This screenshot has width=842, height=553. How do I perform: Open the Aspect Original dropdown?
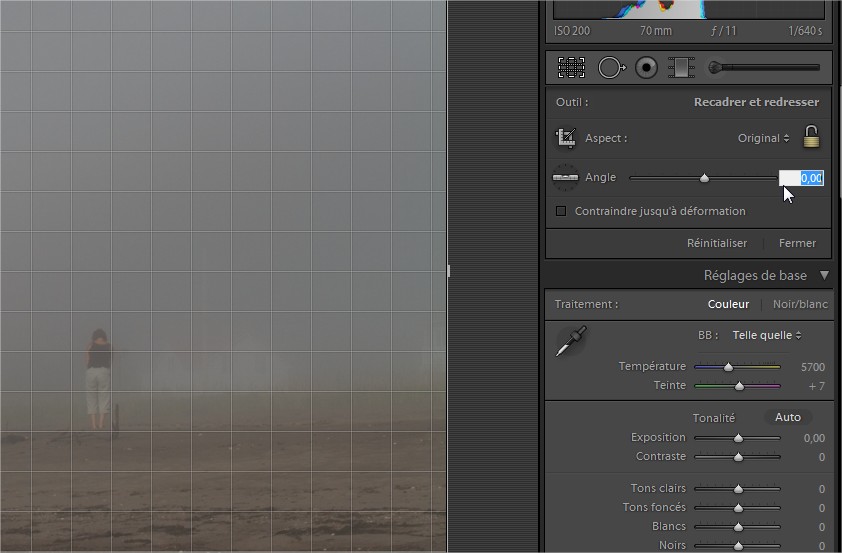point(763,138)
